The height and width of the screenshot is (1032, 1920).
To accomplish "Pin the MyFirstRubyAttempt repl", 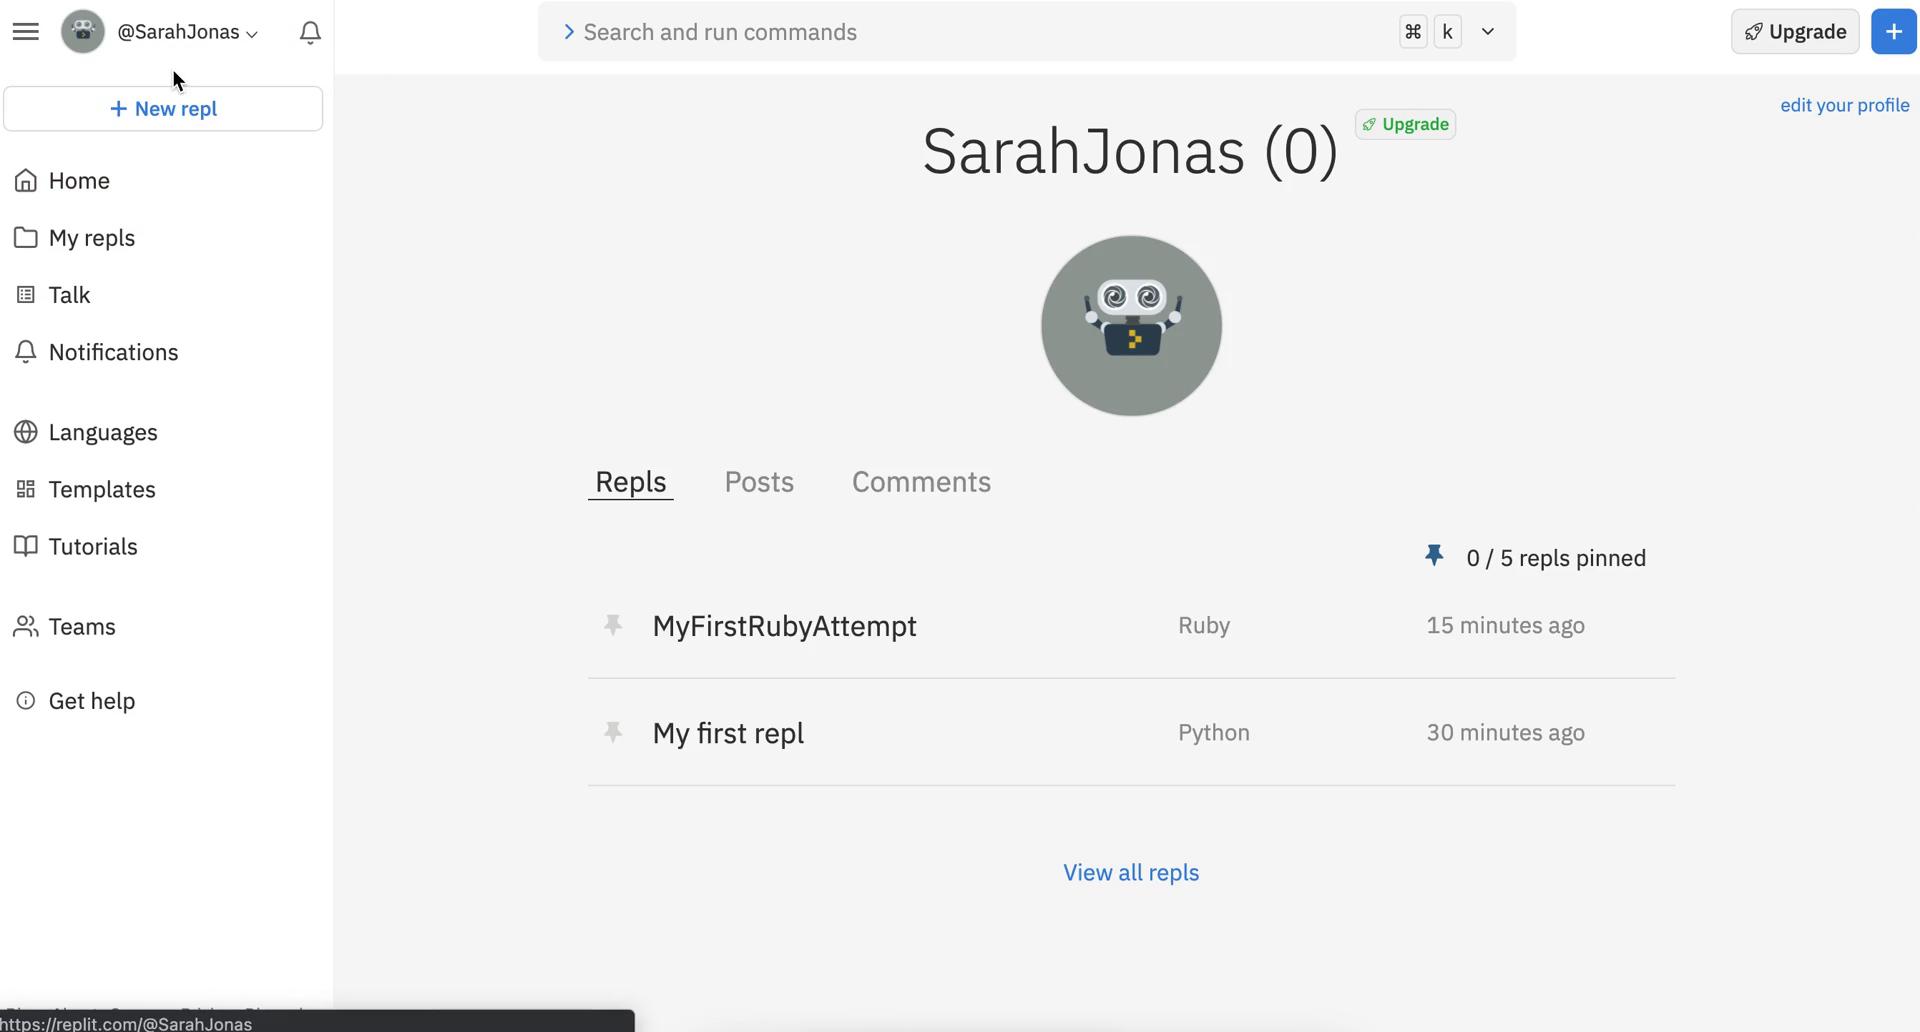I will 613,625.
